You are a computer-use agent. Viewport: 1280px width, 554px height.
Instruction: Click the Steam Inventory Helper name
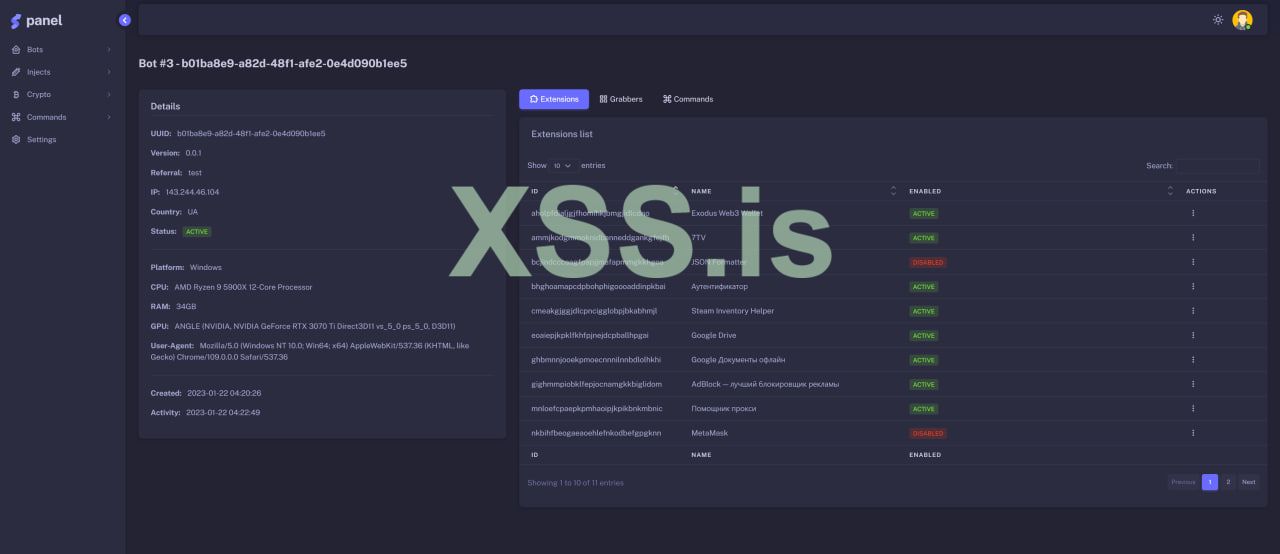click(733, 311)
